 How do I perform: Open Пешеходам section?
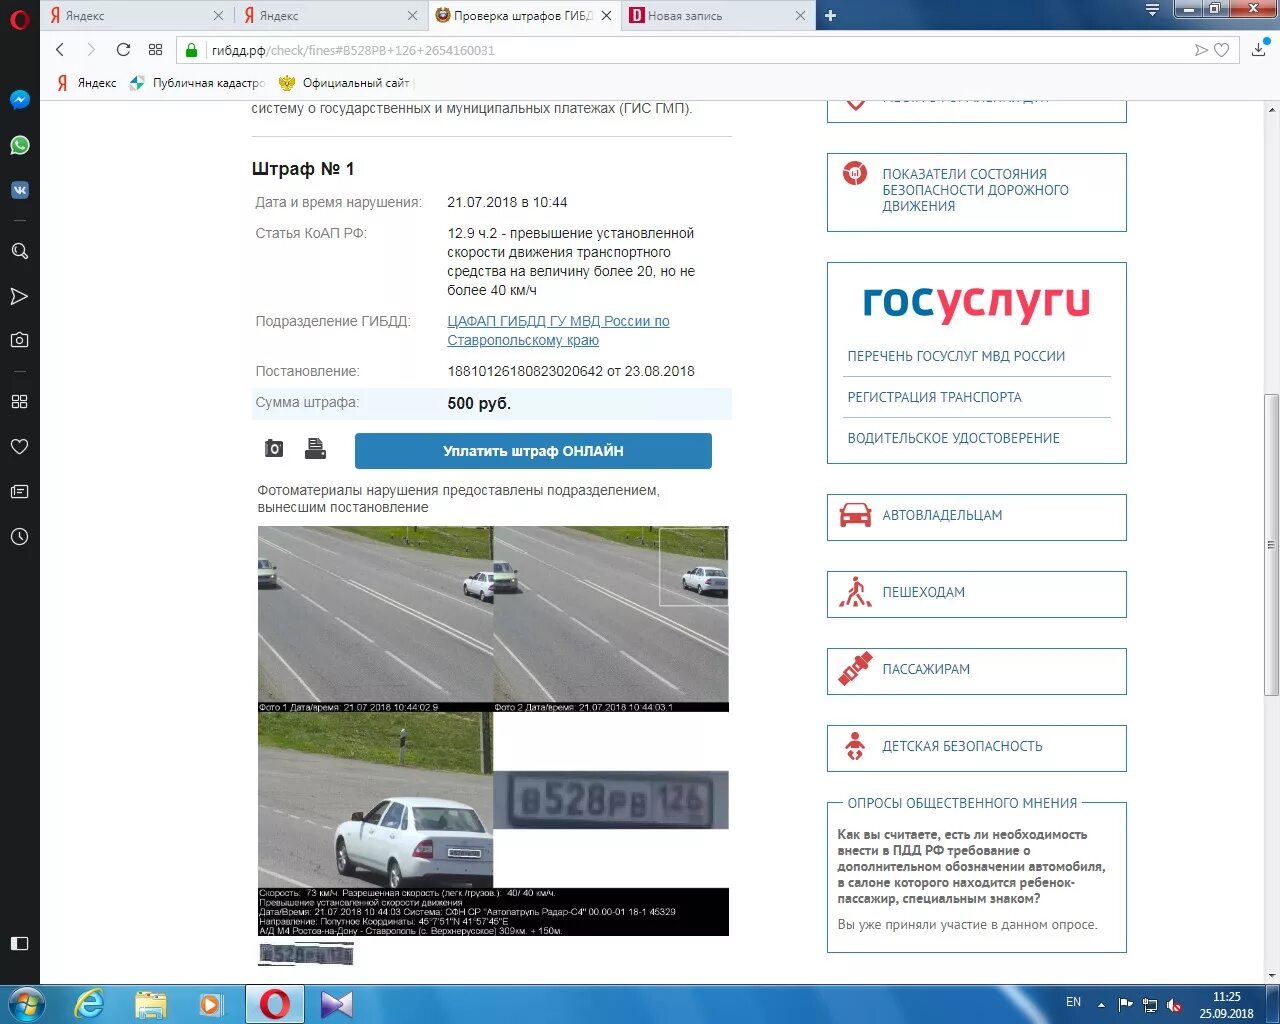[976, 594]
